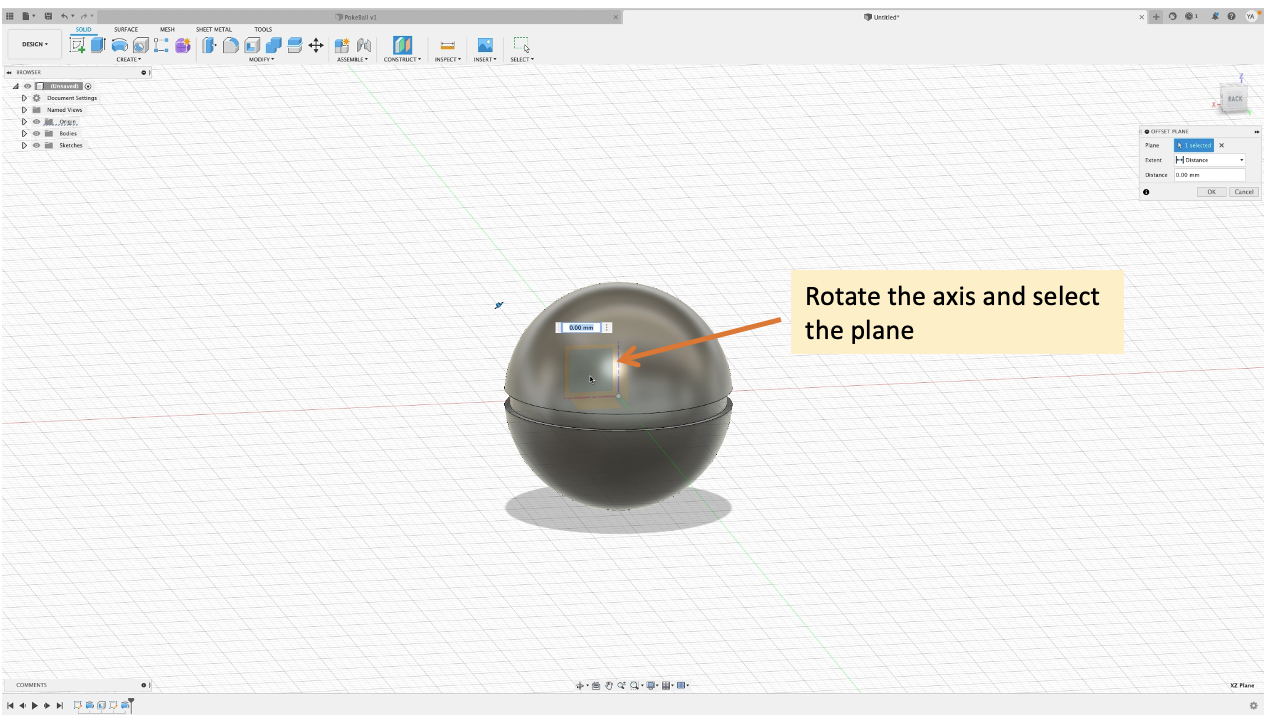Jump to the timeline beginning

[x=10, y=705]
